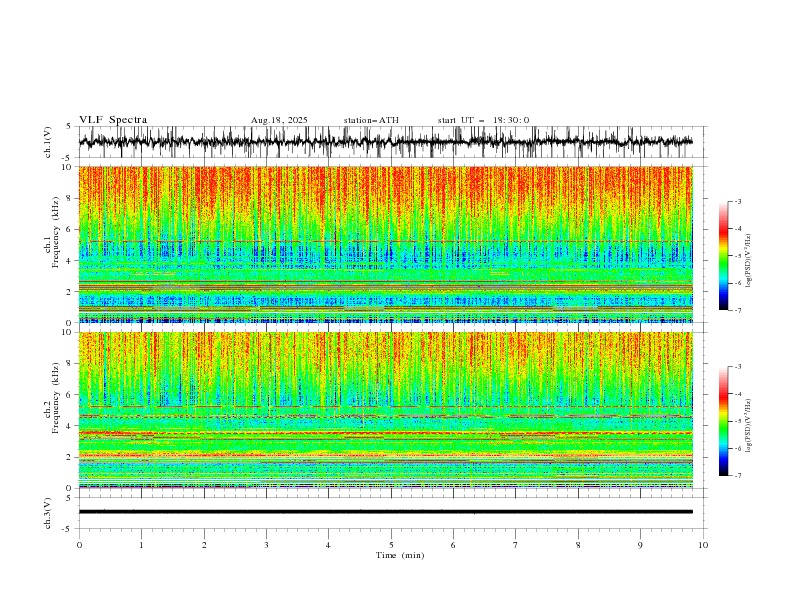This screenshot has height=612, width=792.
Task: Click the "8" kHz tick of ch.2 spectrogram
Action: pos(70,364)
